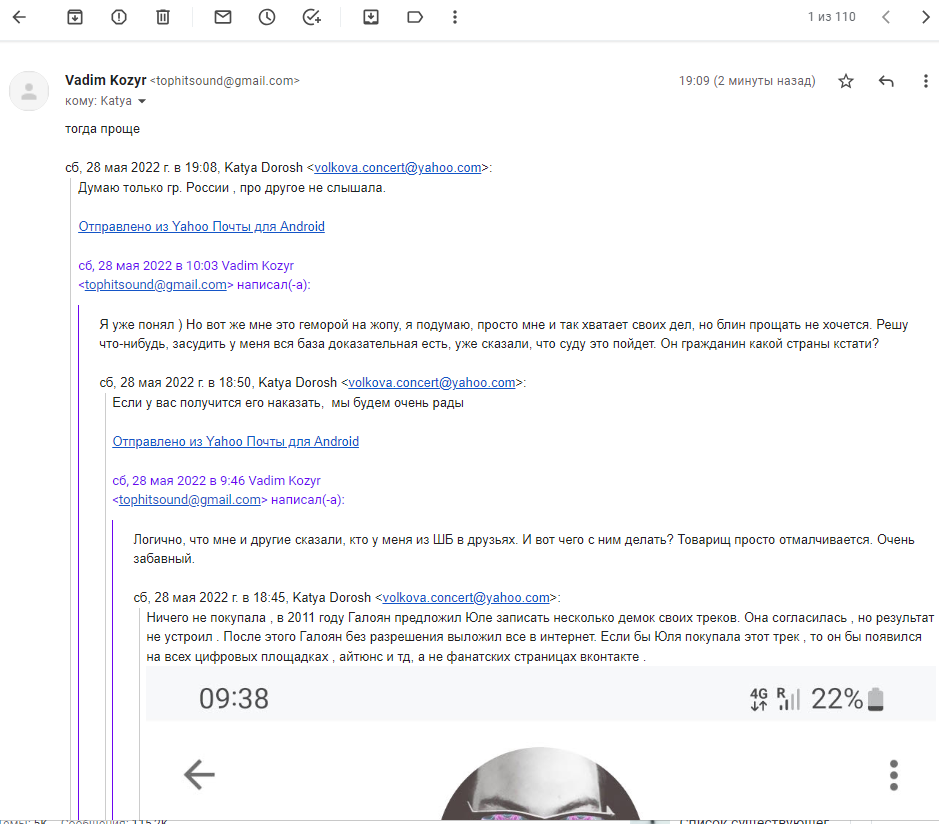The image size is (939, 824).
Task: Open the embedded profile picture image
Action: click(x=541, y=783)
